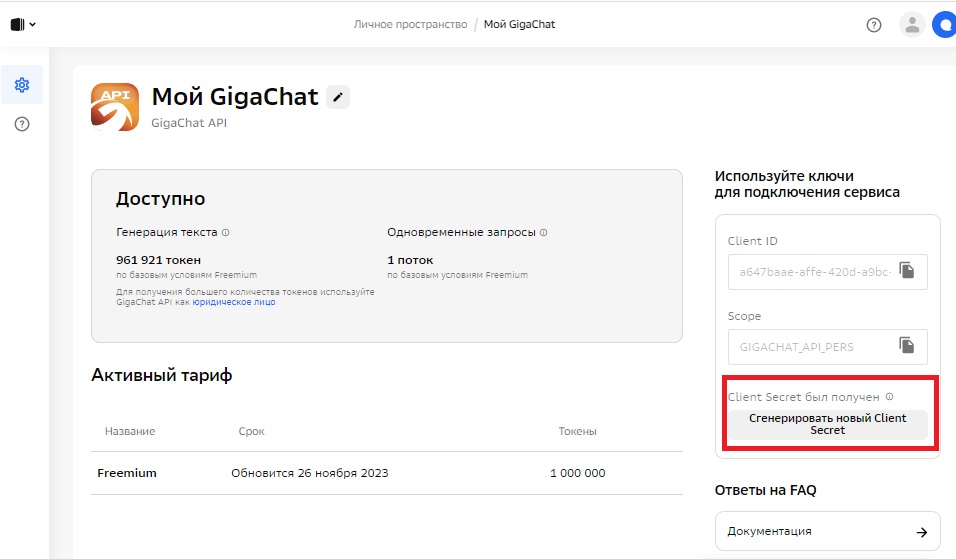Go to Личное пространство breadcrumb
956x559 pixels.
click(x=410, y=24)
